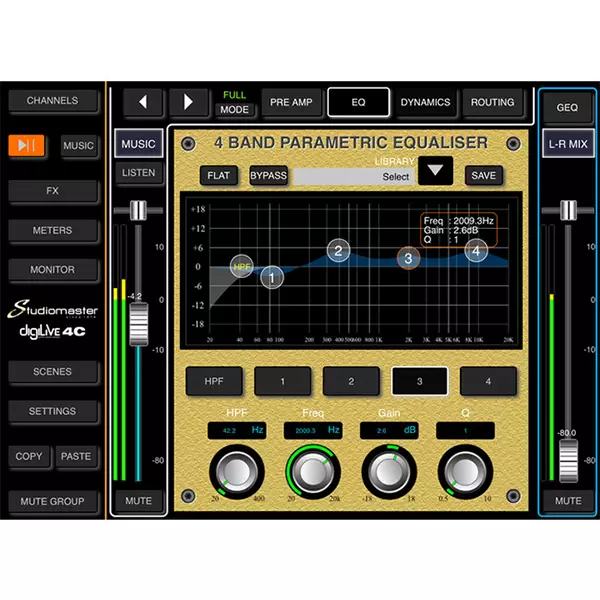
Task: Expand the library dropdown arrow
Action: pyautogui.click(x=434, y=171)
